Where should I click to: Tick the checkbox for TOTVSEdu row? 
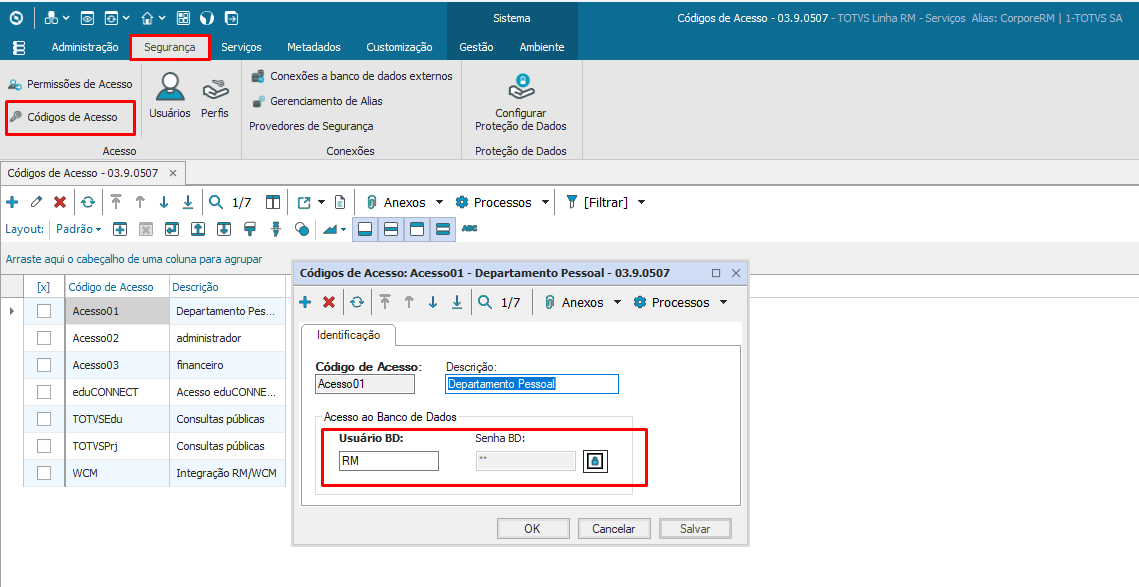coord(44,418)
